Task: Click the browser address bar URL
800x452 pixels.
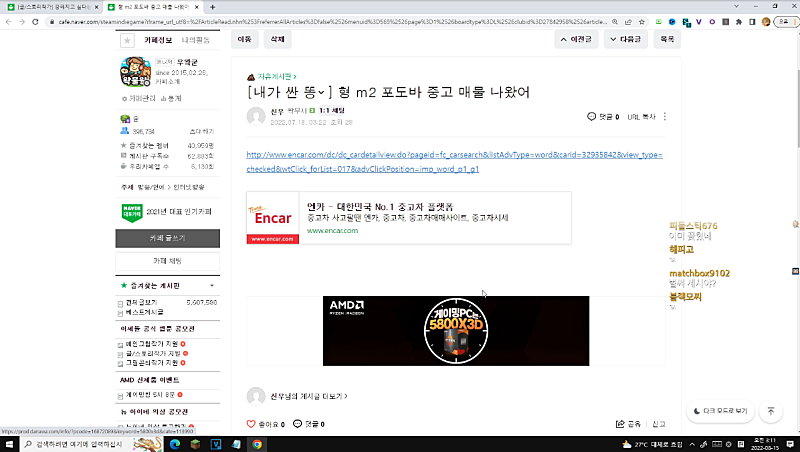Action: coord(332,22)
